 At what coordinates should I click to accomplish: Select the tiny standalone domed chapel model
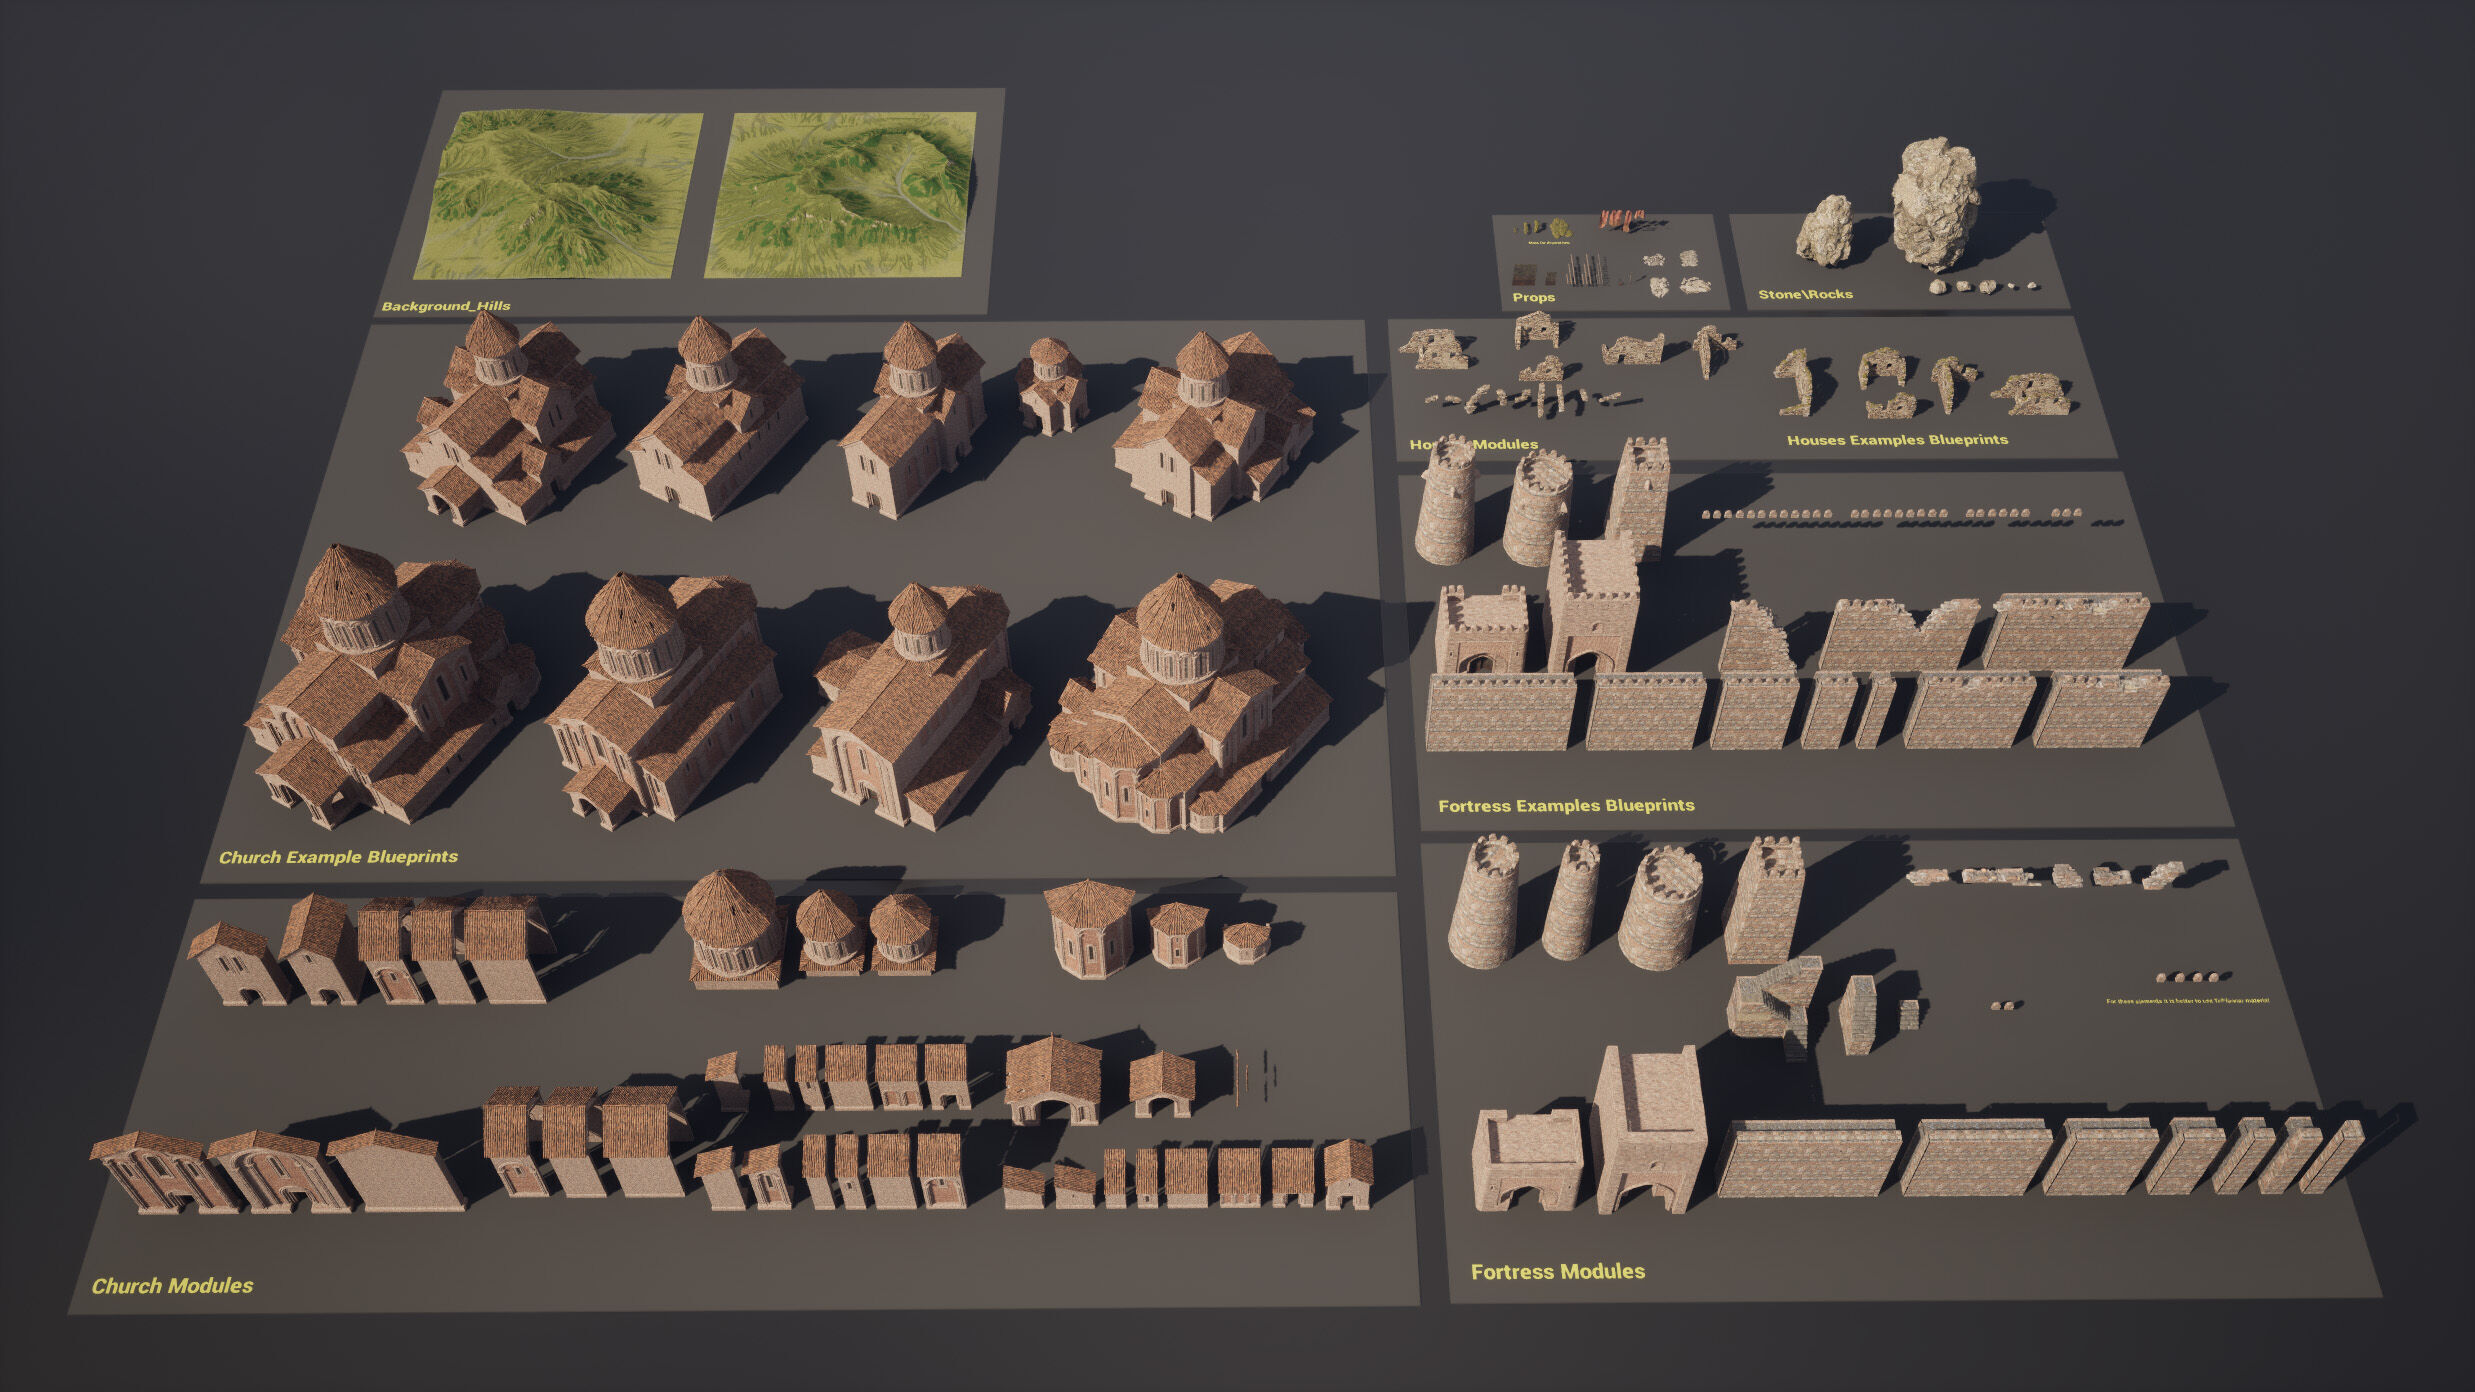(1051, 384)
